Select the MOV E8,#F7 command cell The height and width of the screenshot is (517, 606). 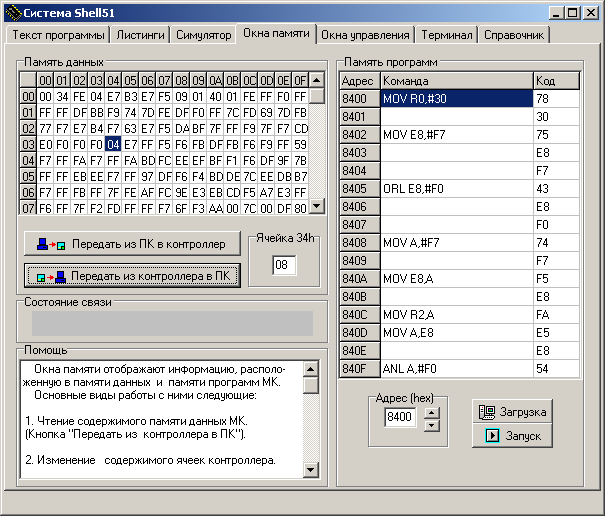pyautogui.click(x=457, y=134)
